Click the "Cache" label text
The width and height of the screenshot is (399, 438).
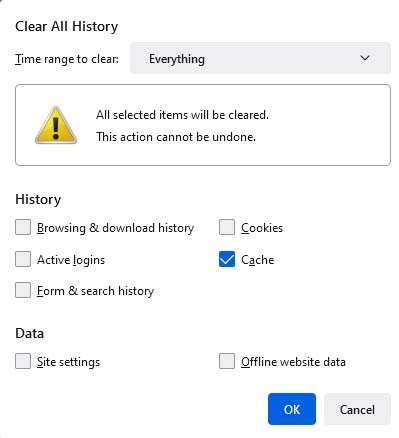pyautogui.click(x=258, y=260)
